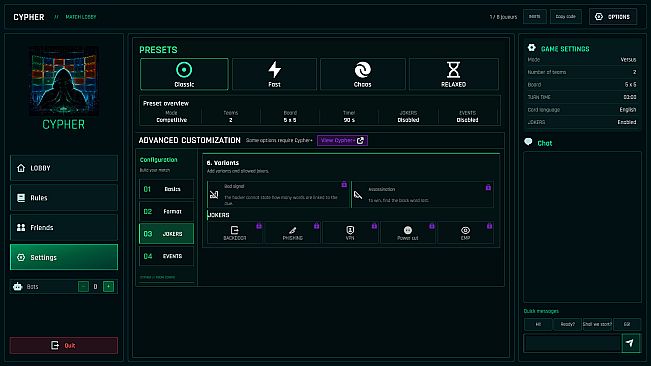This screenshot has width=651, height=366.
Task: Click the purple lock on Backdoor joker
Action: click(x=259, y=226)
